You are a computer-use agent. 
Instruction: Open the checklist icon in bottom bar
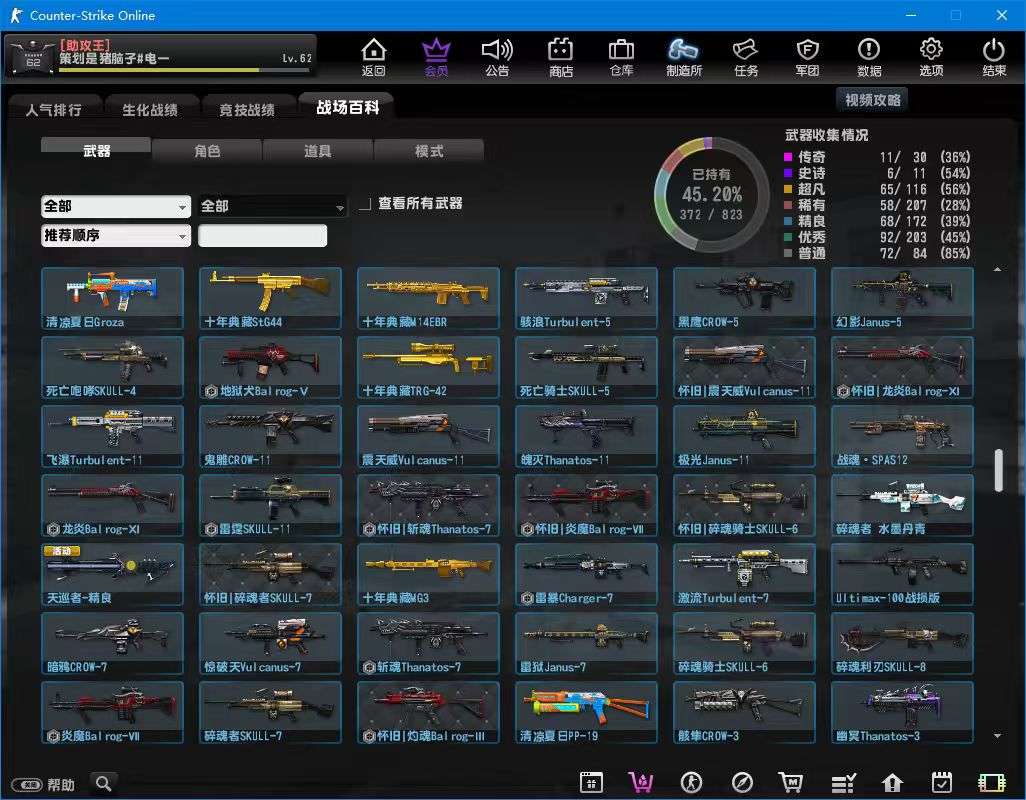pyautogui.click(x=843, y=782)
